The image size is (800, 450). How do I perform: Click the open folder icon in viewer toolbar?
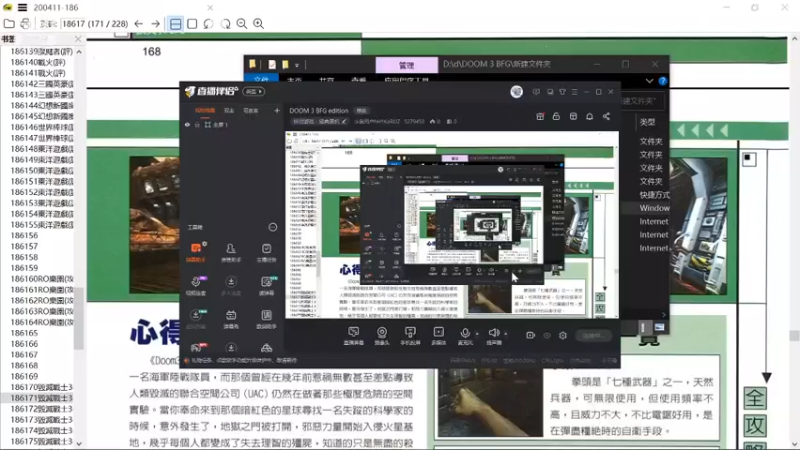9,23
